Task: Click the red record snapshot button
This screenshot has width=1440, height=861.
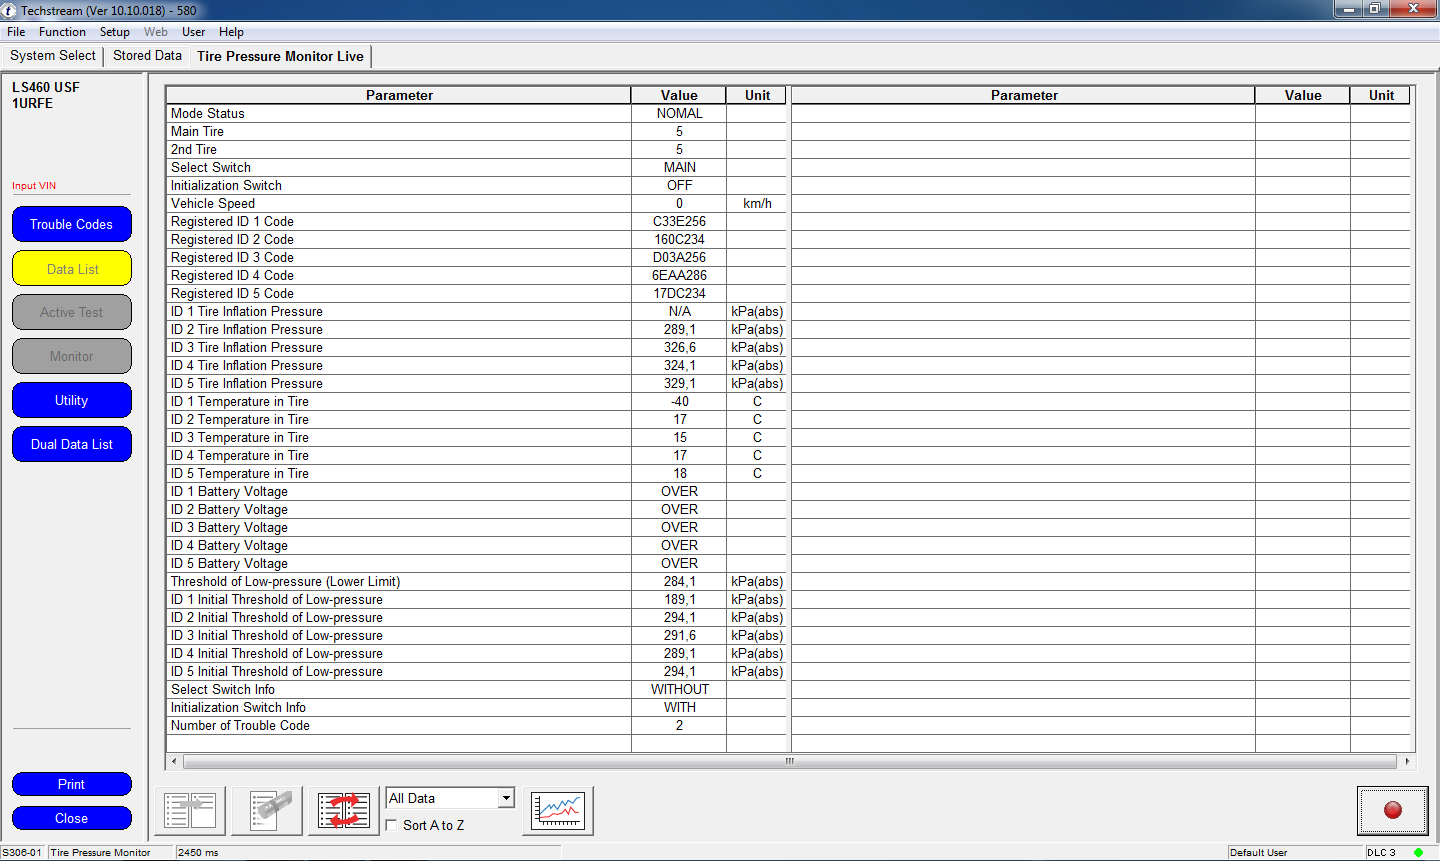Action: point(1392,810)
